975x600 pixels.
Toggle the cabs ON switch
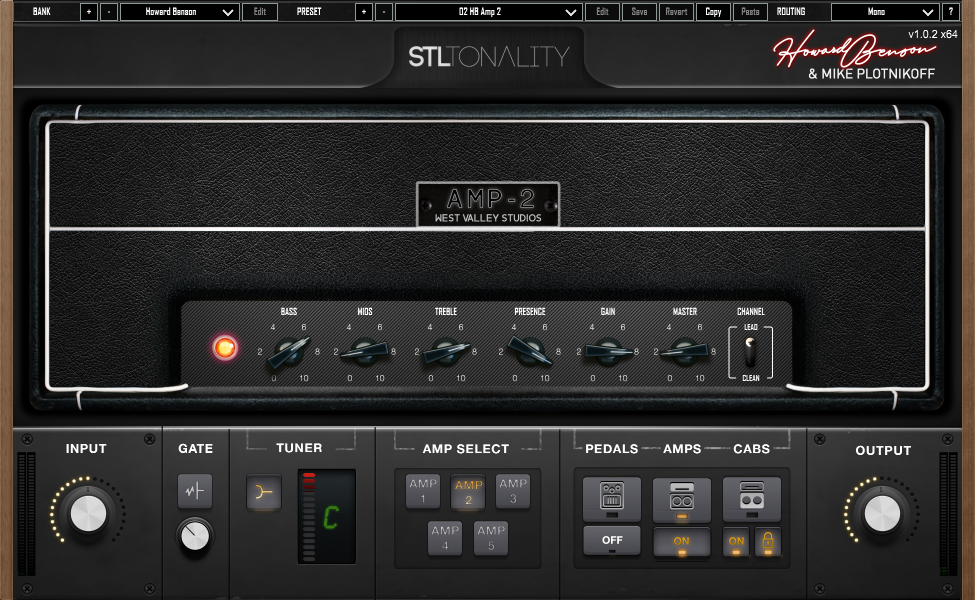coord(736,541)
